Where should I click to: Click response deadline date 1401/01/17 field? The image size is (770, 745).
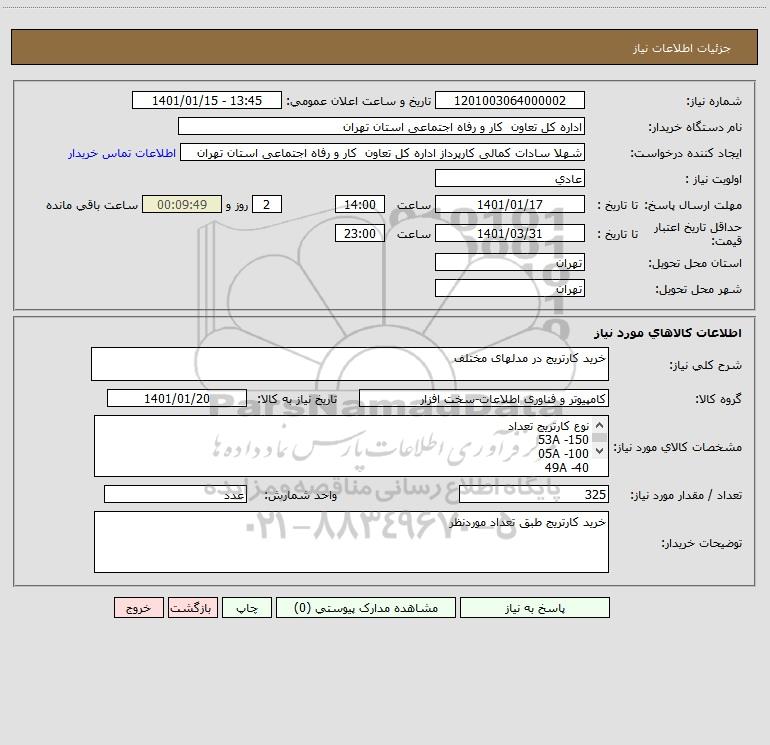pos(510,204)
